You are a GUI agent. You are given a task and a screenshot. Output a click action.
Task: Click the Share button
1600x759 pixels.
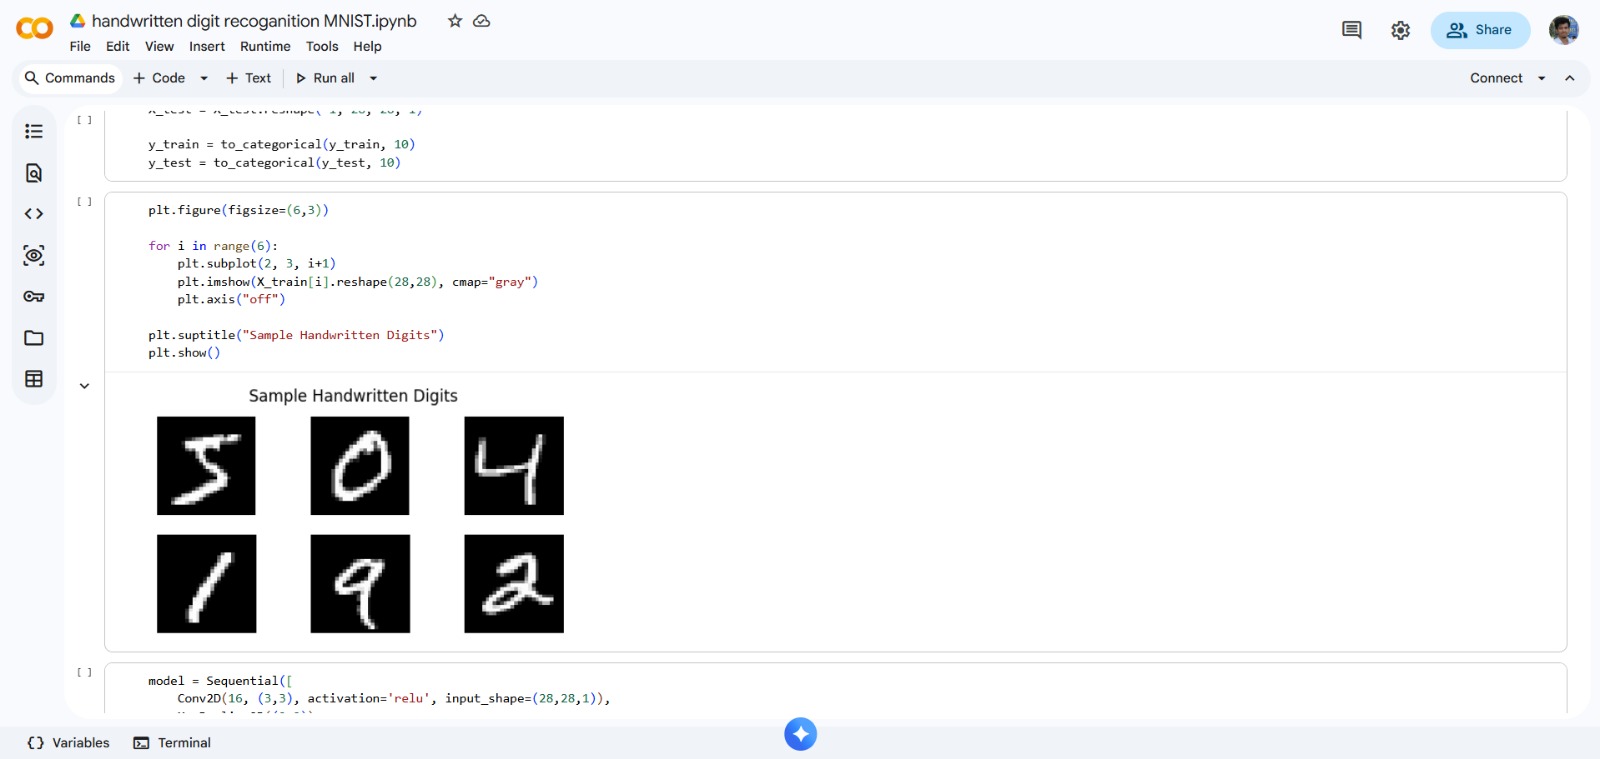click(1480, 30)
